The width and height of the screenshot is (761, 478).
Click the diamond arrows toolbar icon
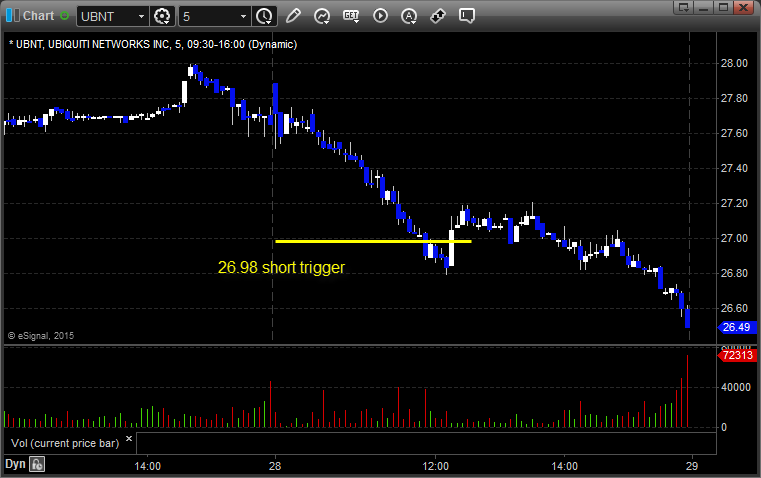pos(438,16)
